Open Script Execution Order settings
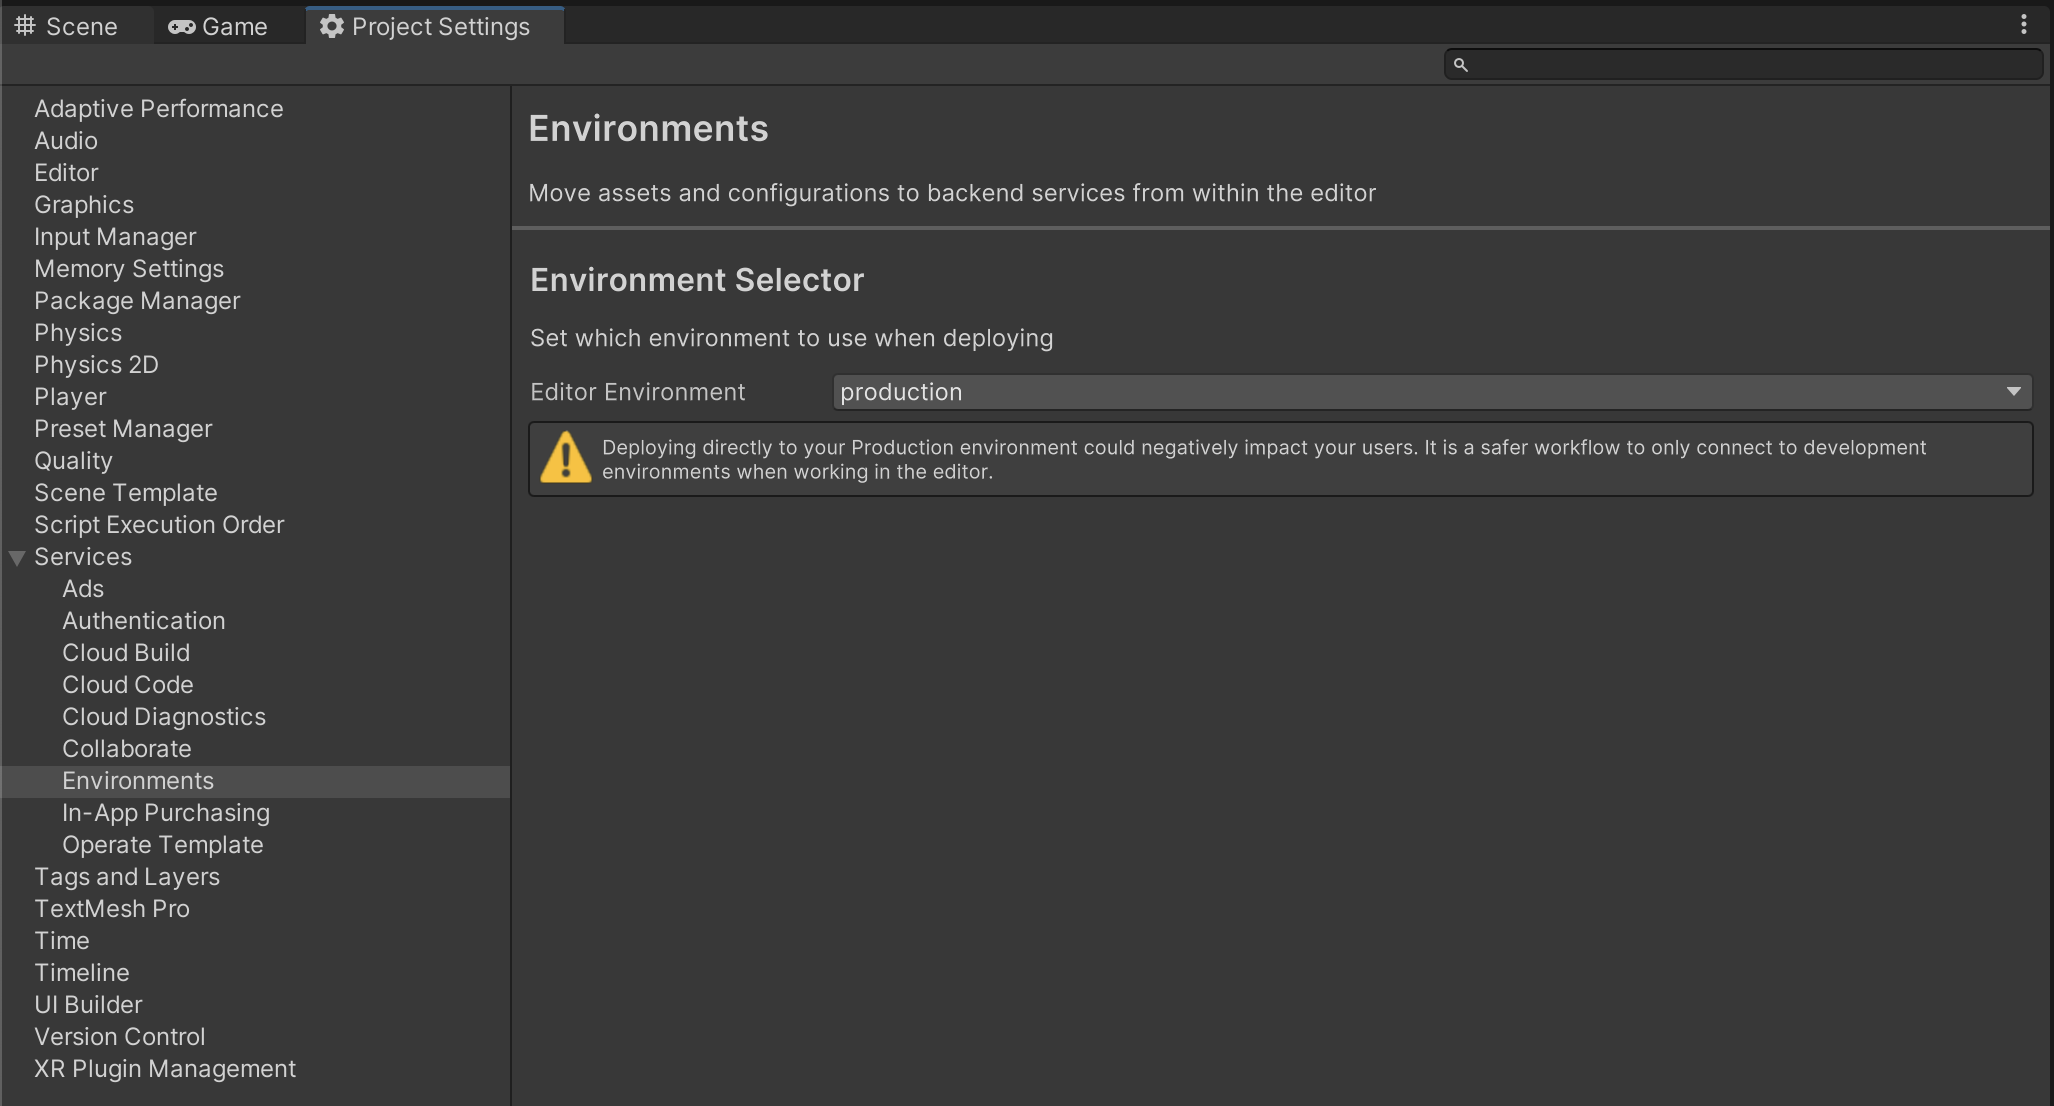This screenshot has height=1106, width=2054. coord(159,525)
